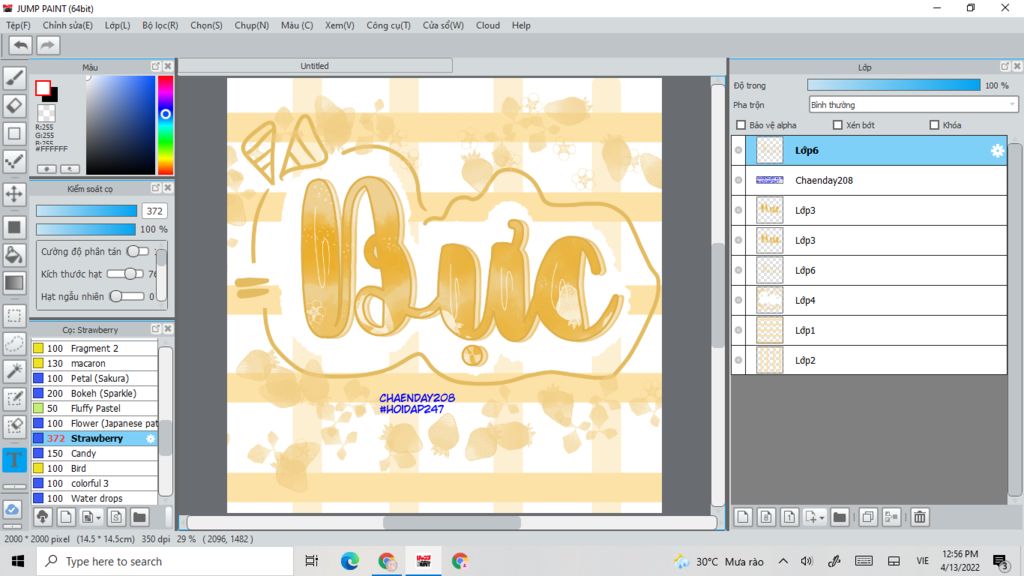The width and height of the screenshot is (1024, 576).
Task: Open Strawberry brush settings gear
Action: point(150,438)
